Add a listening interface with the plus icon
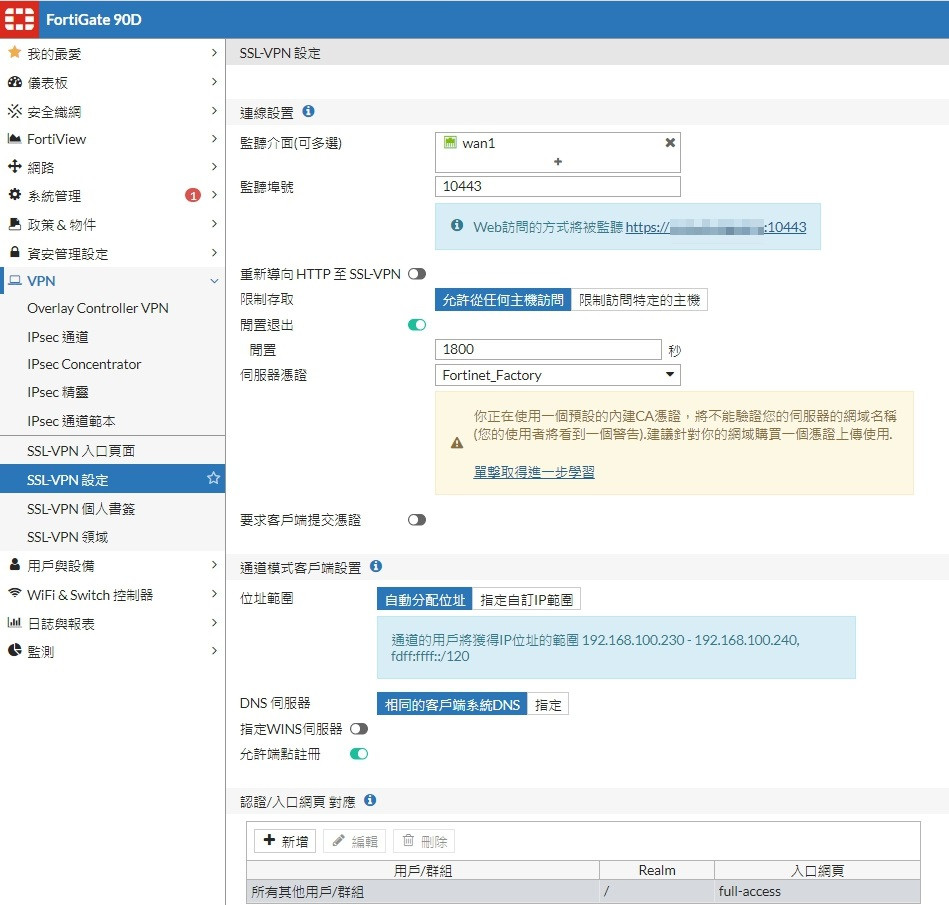949x905 pixels. 558,162
